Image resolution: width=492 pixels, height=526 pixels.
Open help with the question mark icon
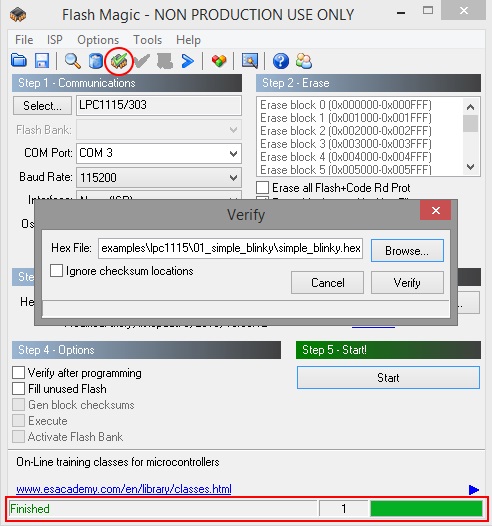coord(281,61)
